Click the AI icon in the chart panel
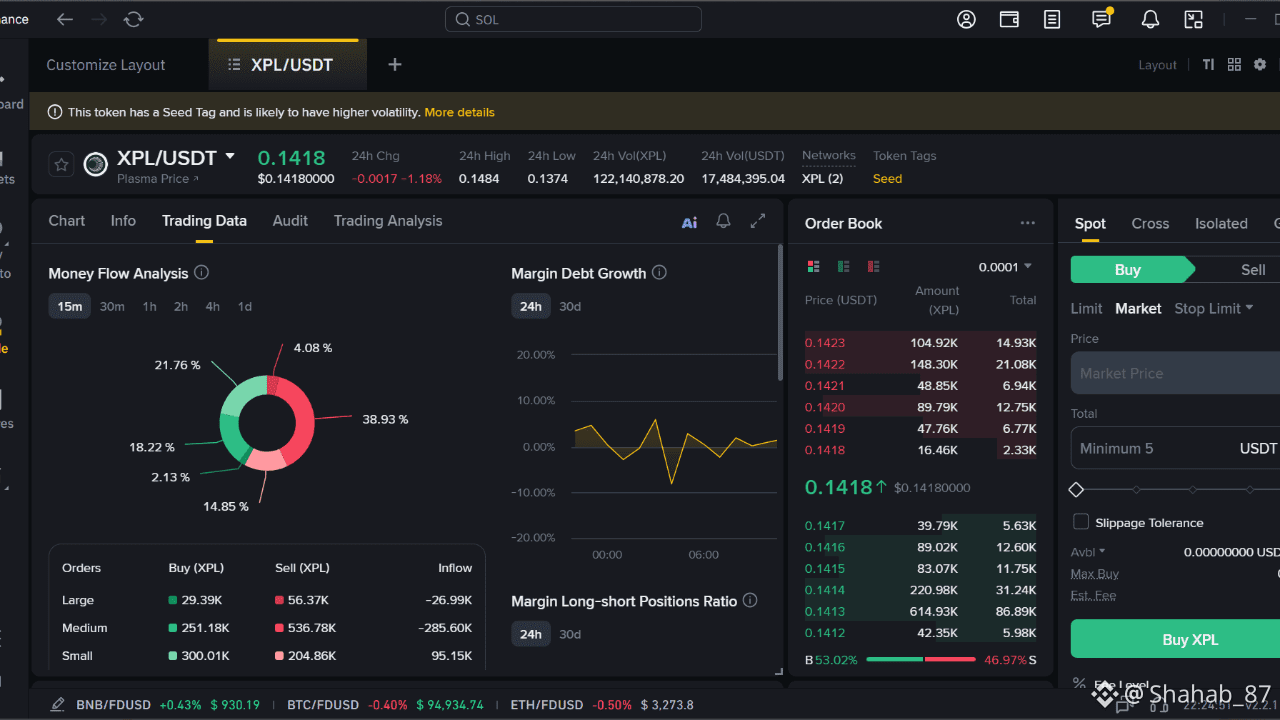 point(689,222)
